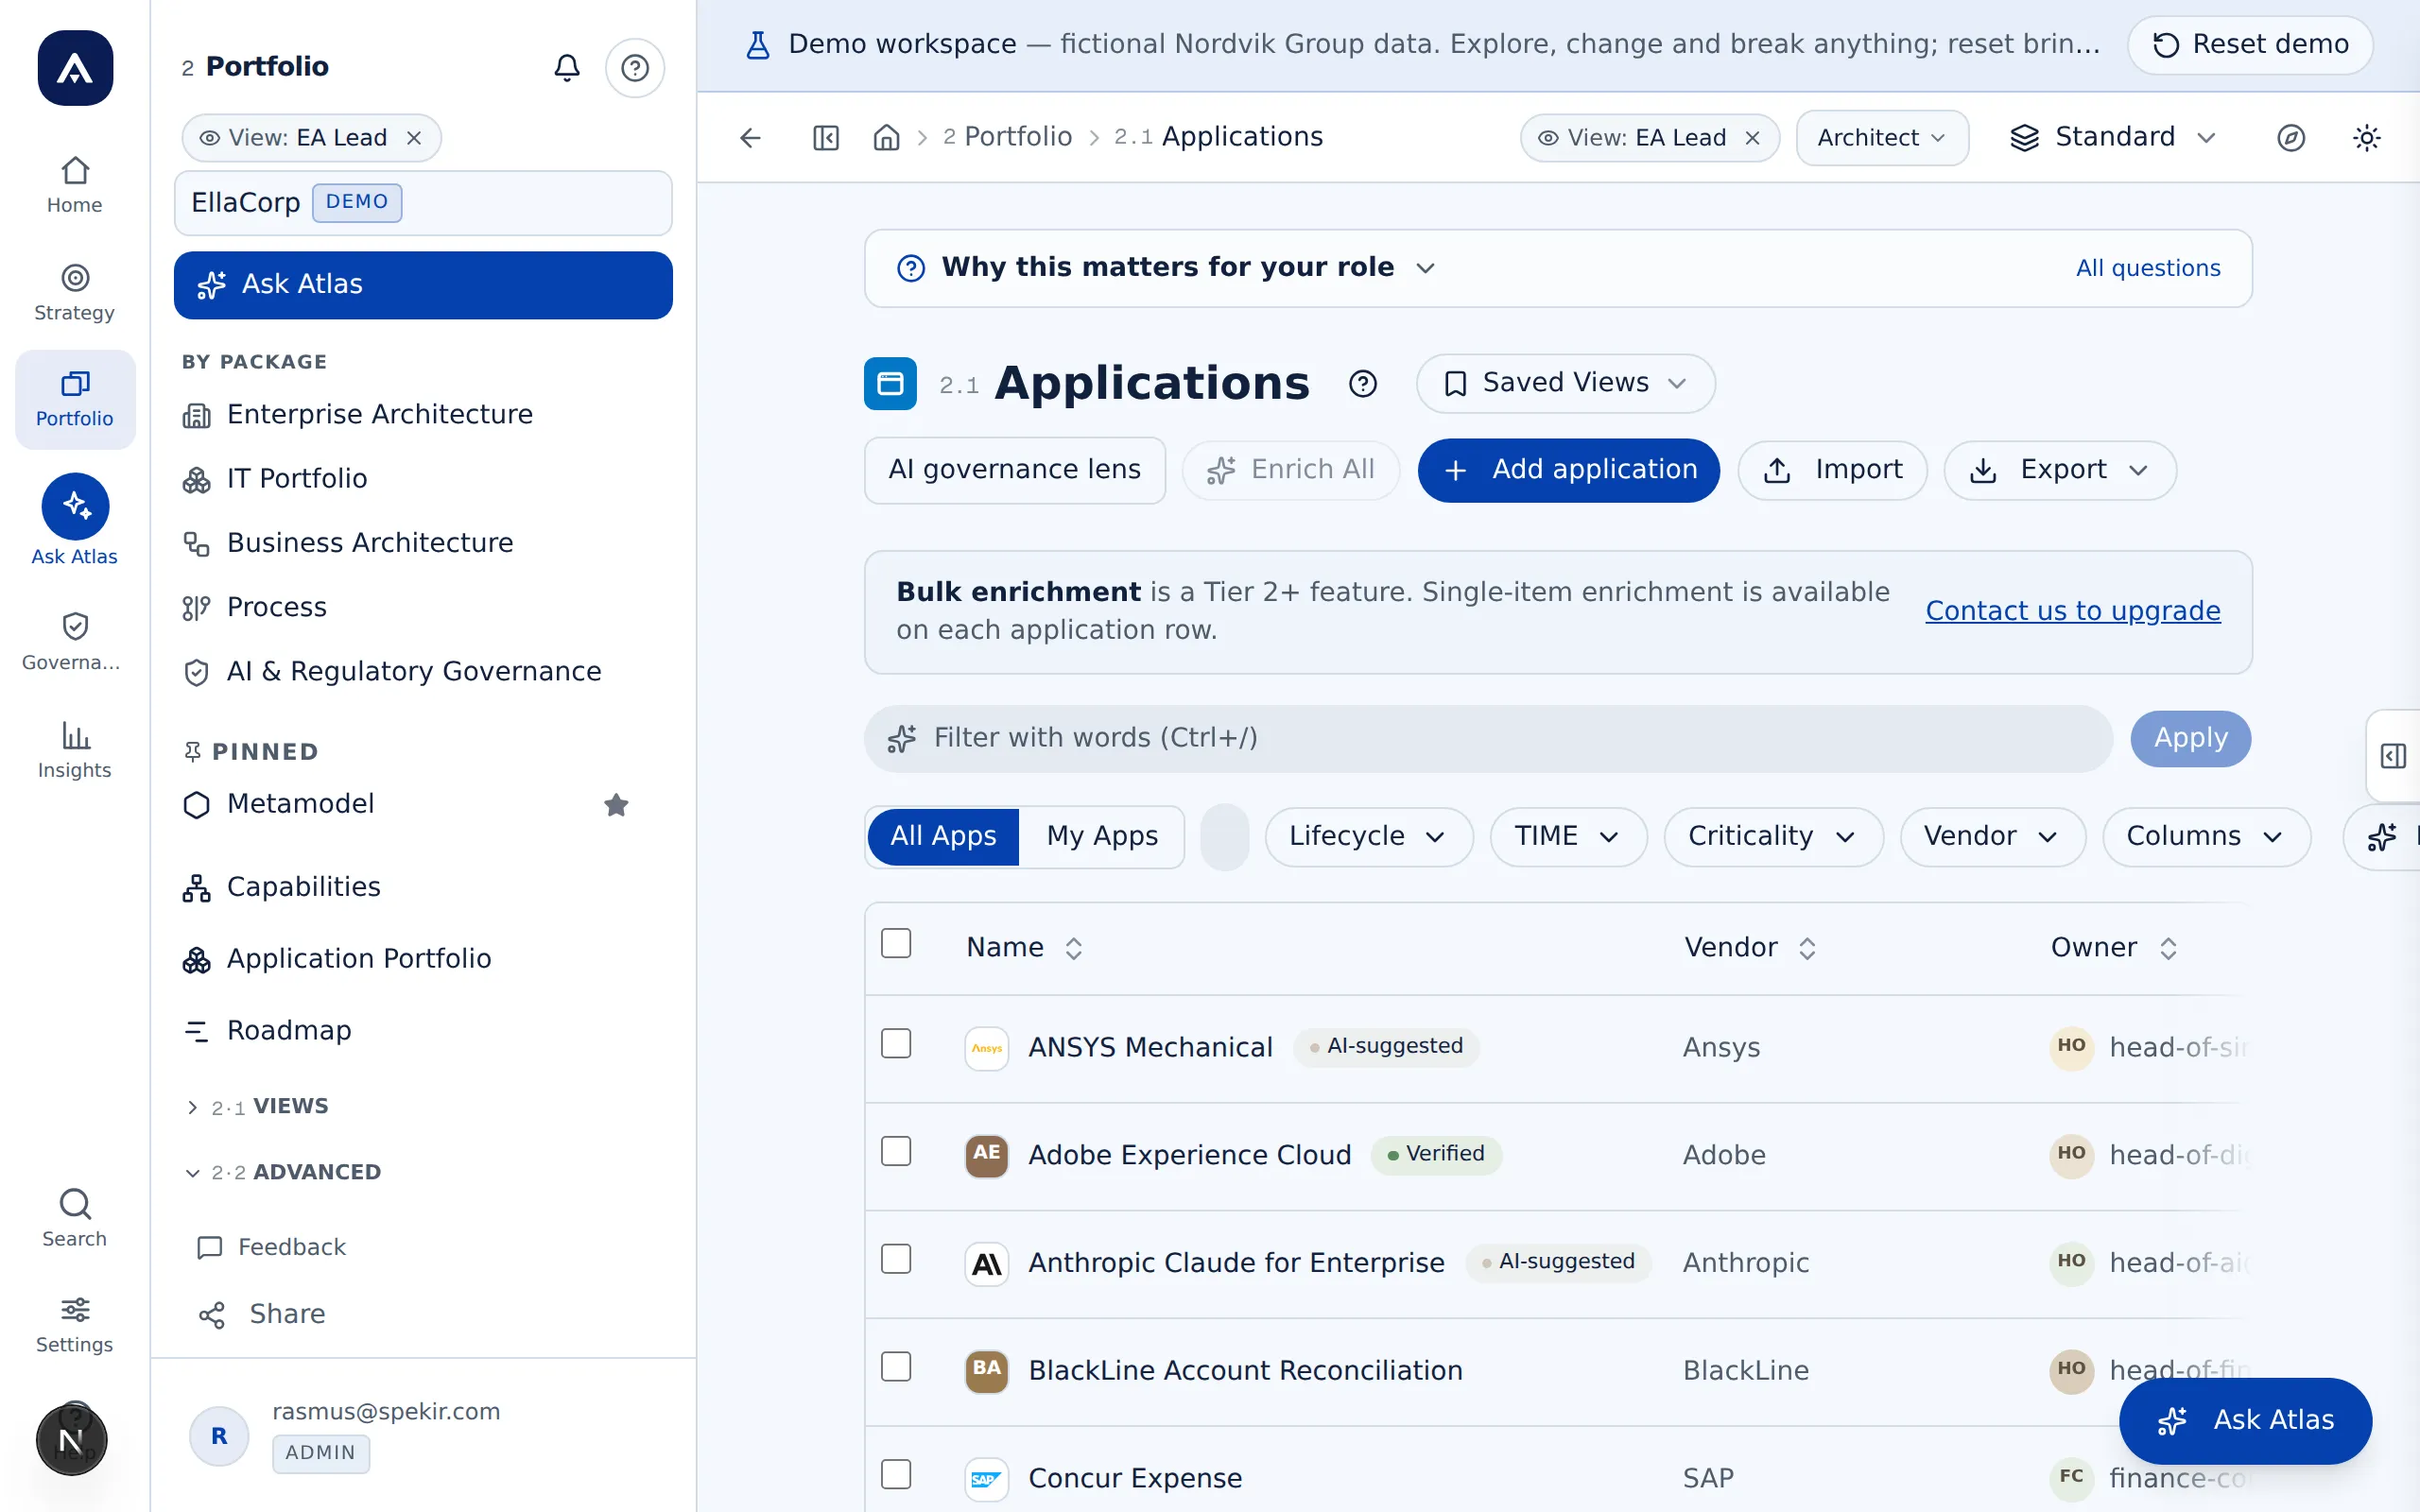This screenshot has height=1512, width=2420.
Task: Open Columns dropdown
Action: 2206,836
